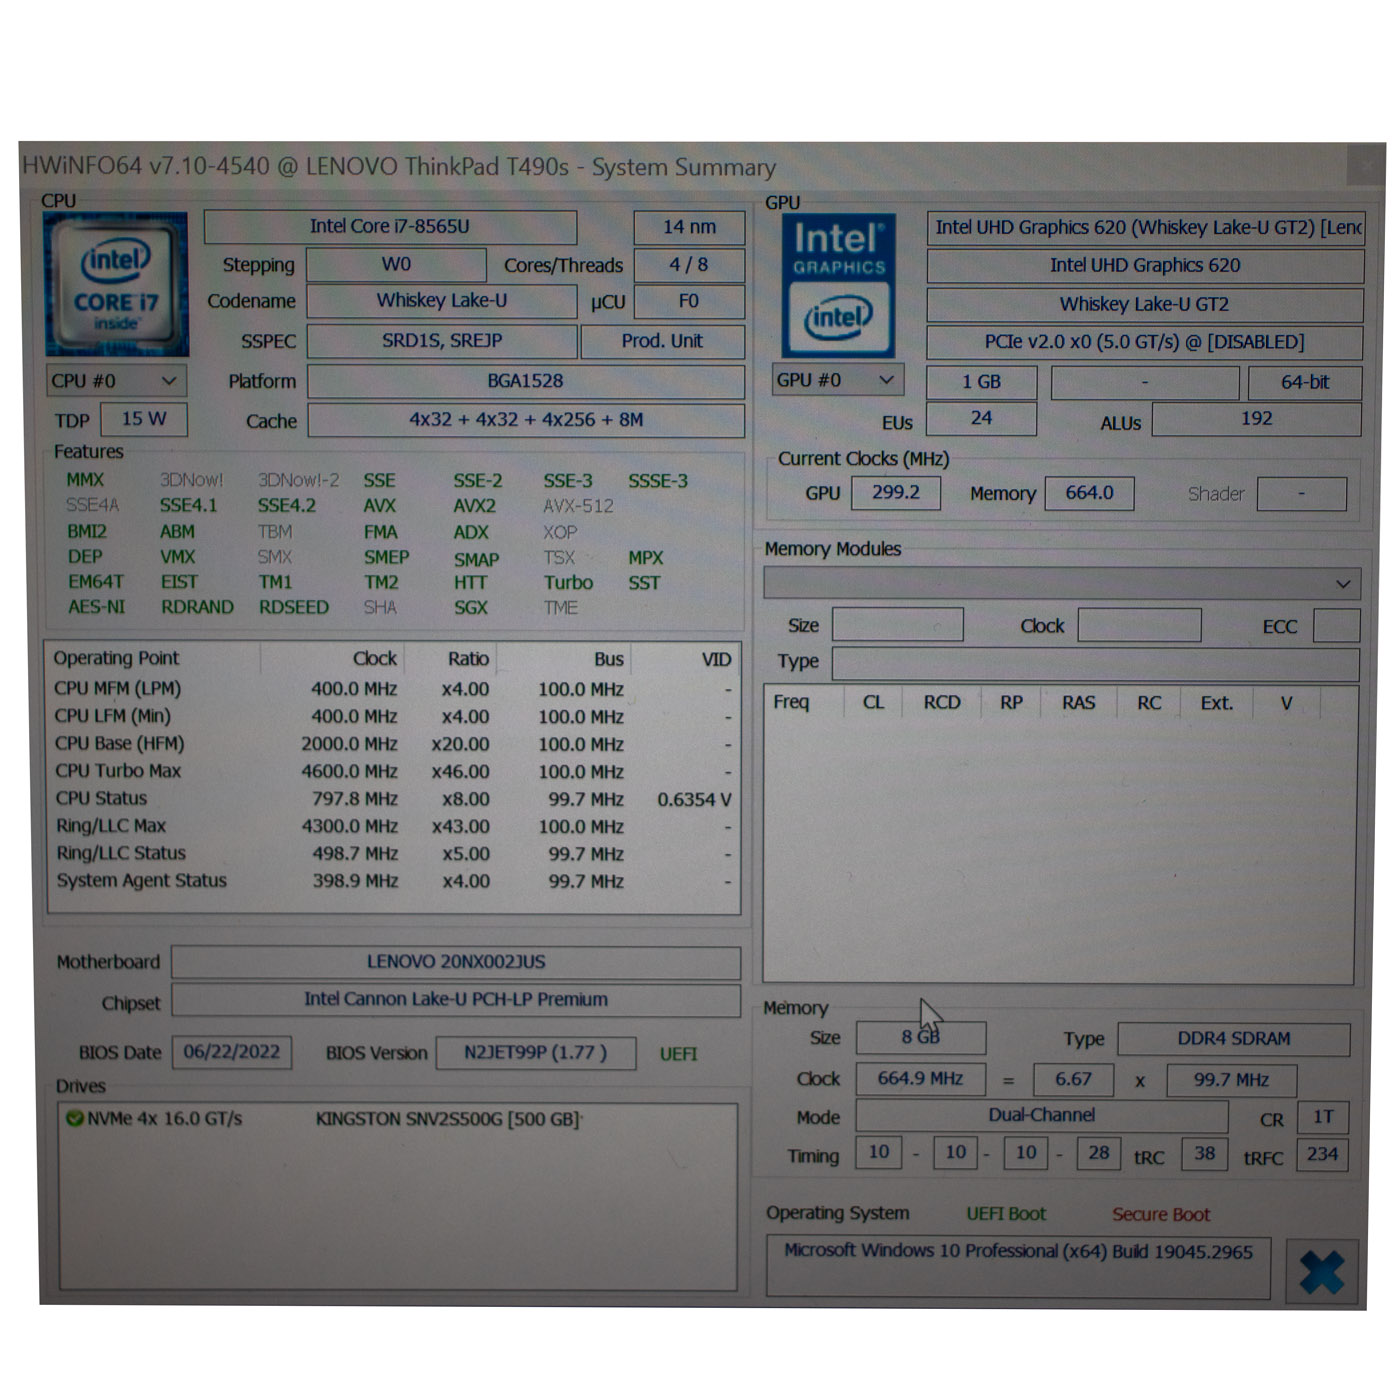Click the empty Memory Modules Size field
This screenshot has height=1400, width=1400.
pos(898,625)
